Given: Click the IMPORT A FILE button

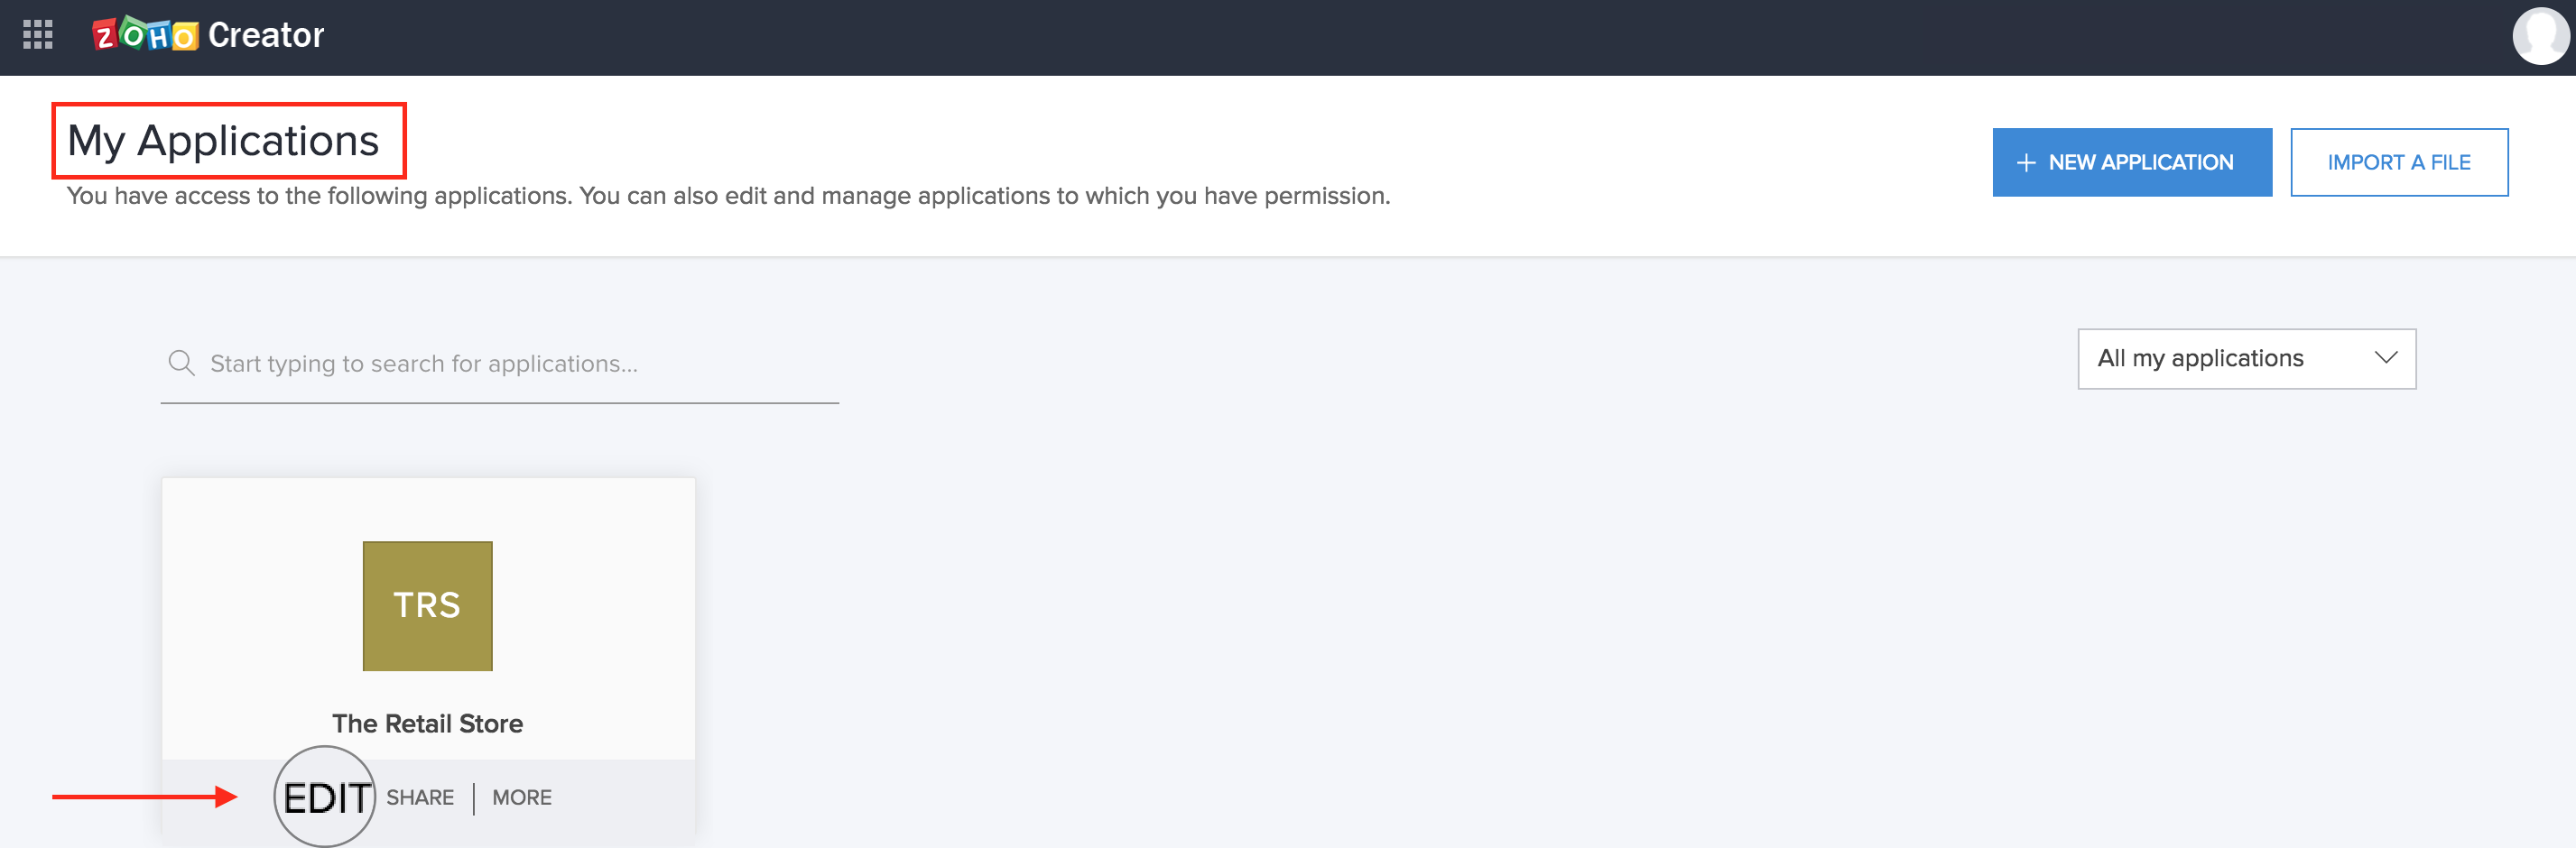Looking at the screenshot, I should coord(2398,163).
